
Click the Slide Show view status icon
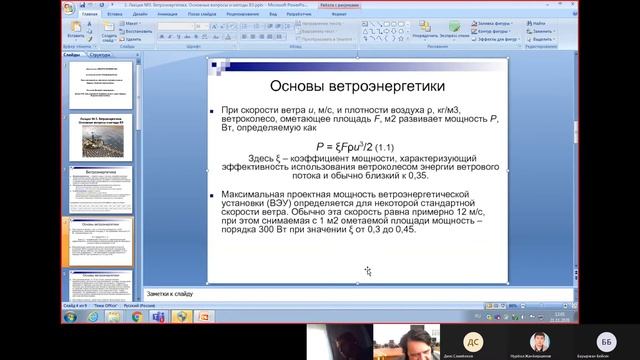coord(502,306)
